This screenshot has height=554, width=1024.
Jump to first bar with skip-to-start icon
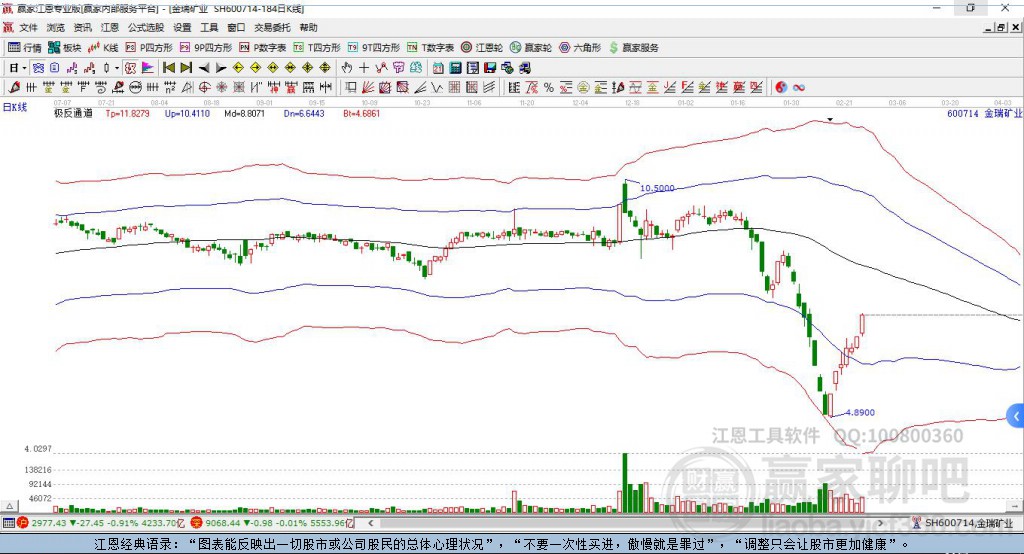pos(168,68)
